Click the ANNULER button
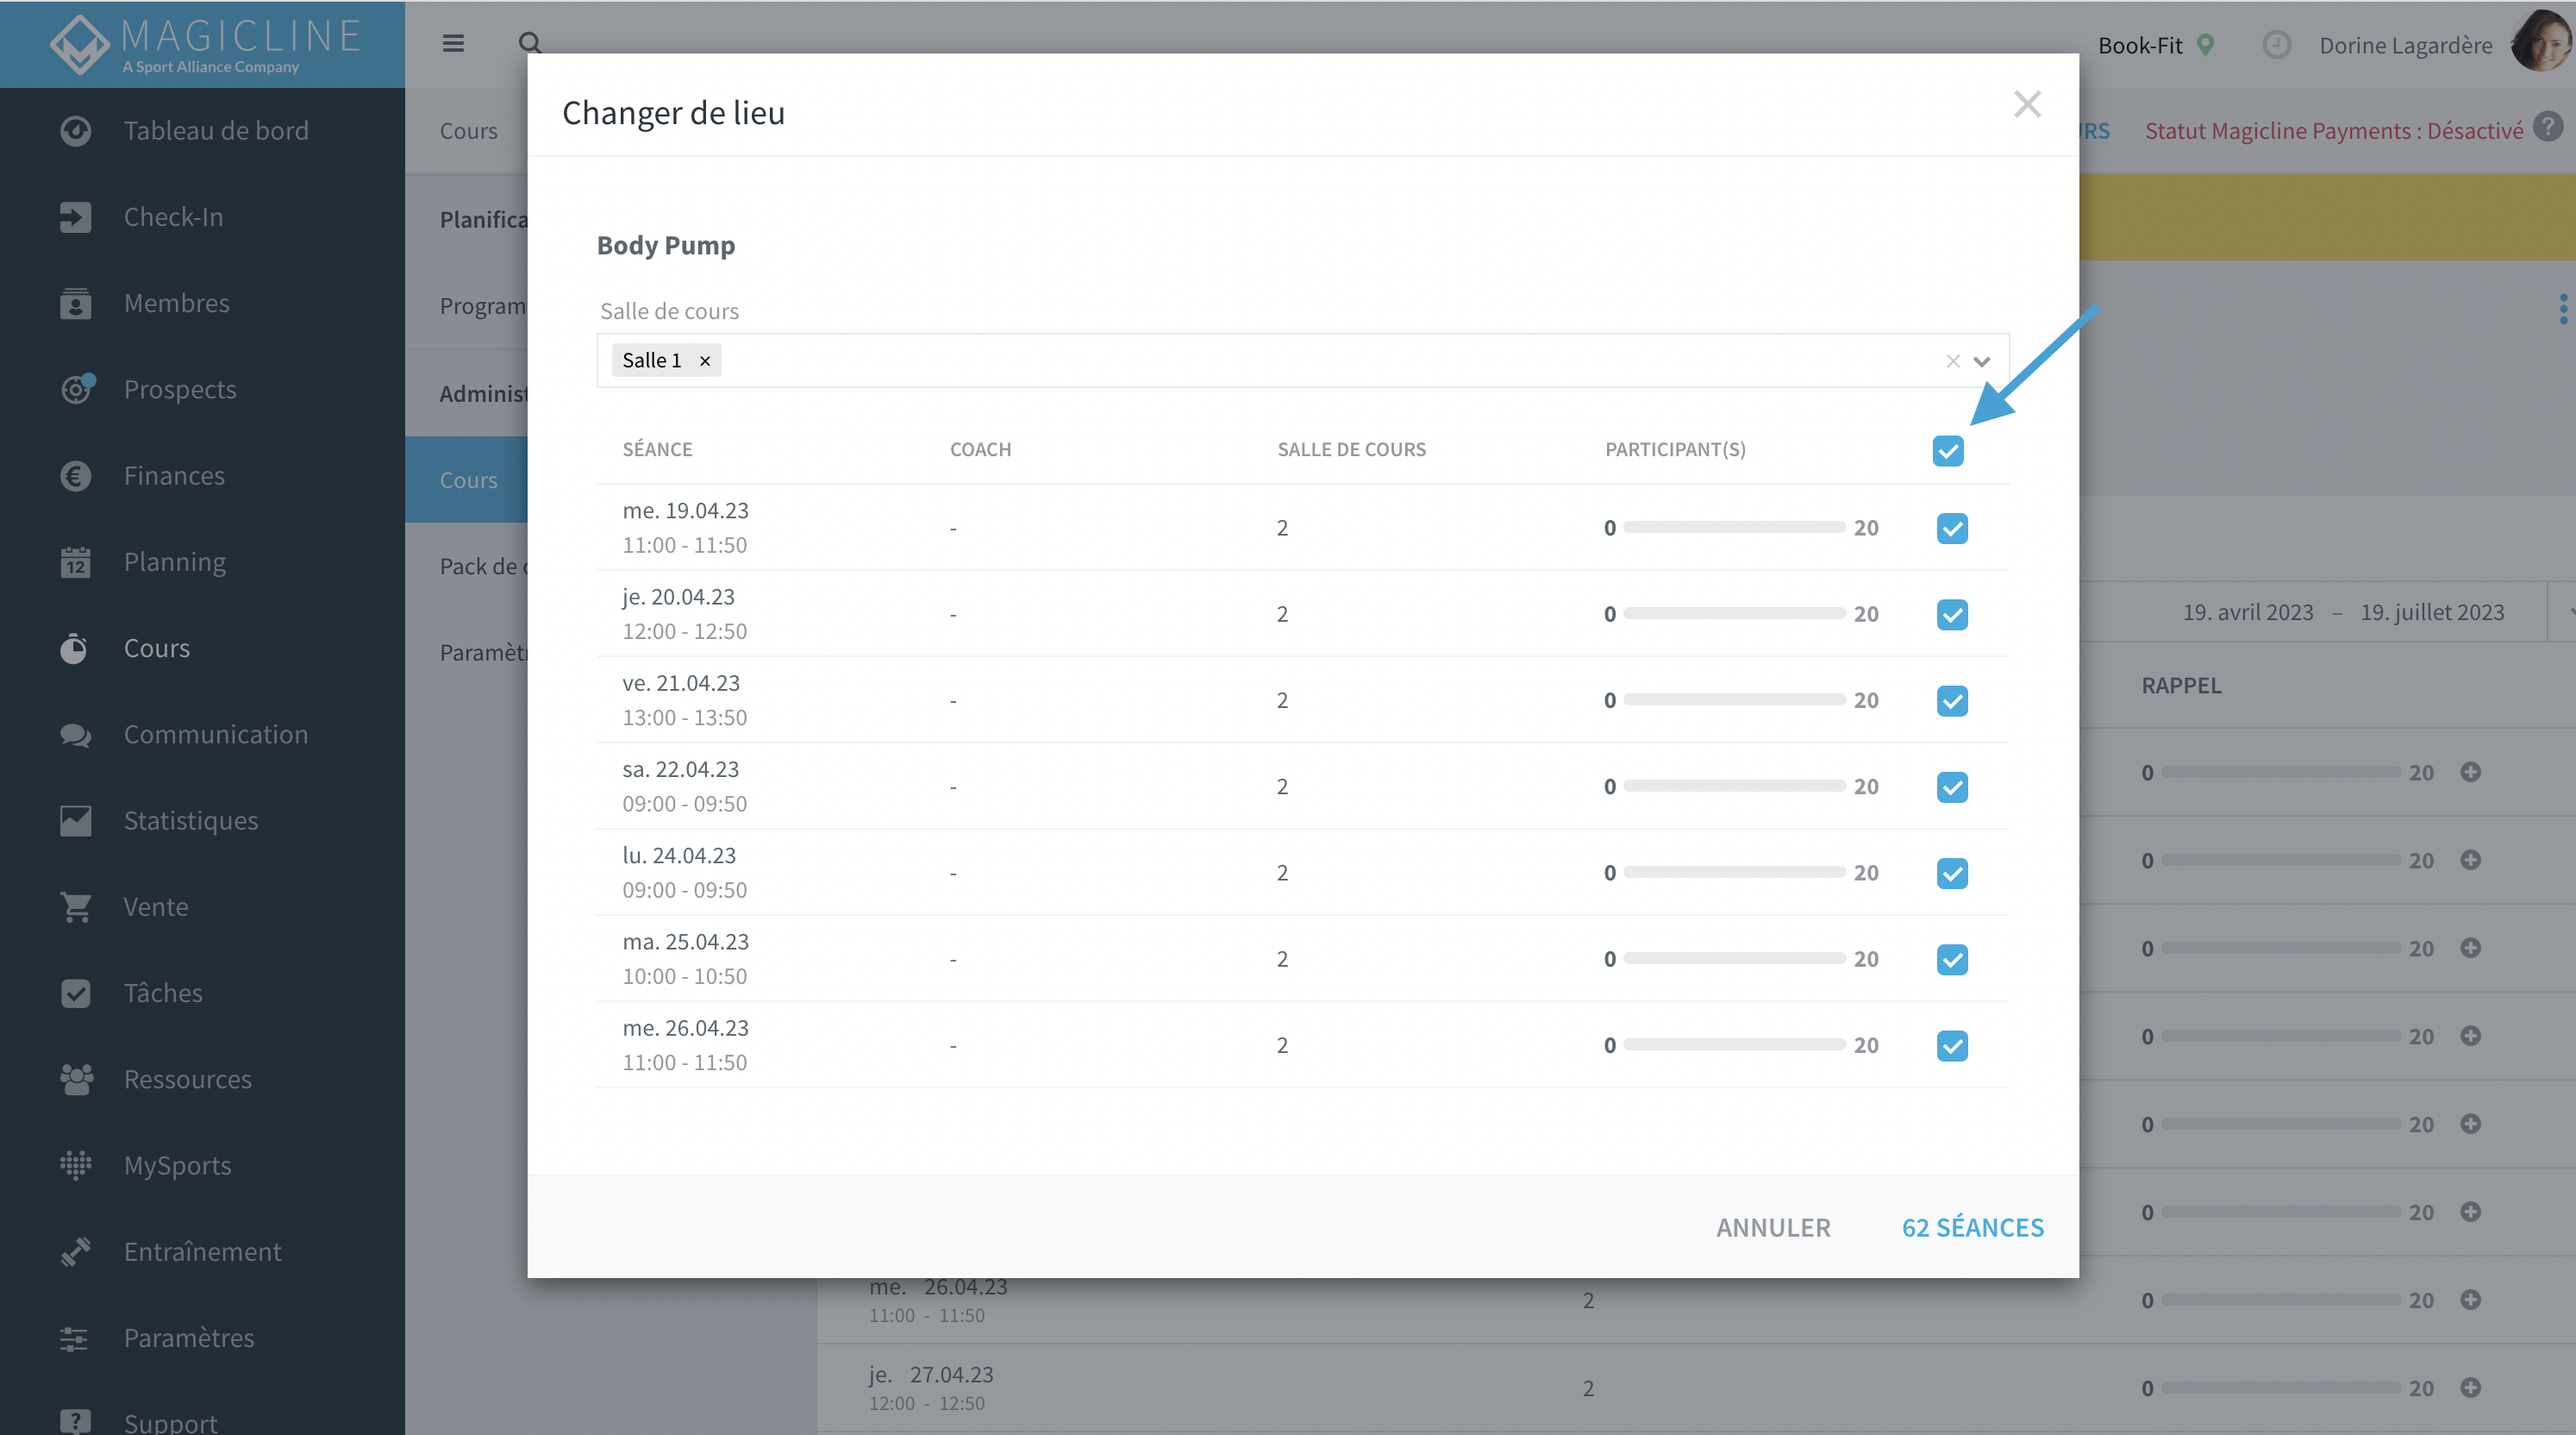The width and height of the screenshot is (2576, 1435). point(1773,1227)
